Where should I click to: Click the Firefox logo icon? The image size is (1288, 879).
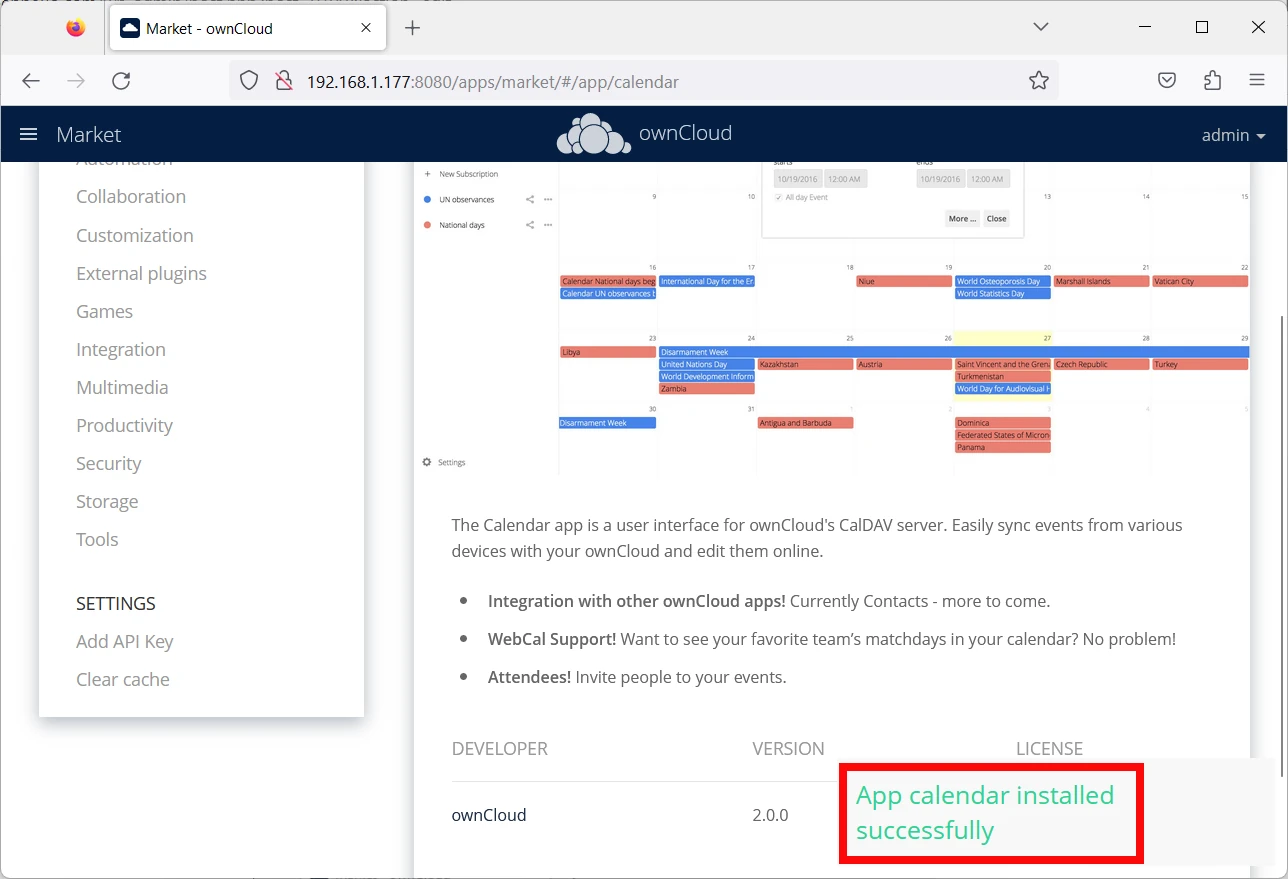pos(76,28)
